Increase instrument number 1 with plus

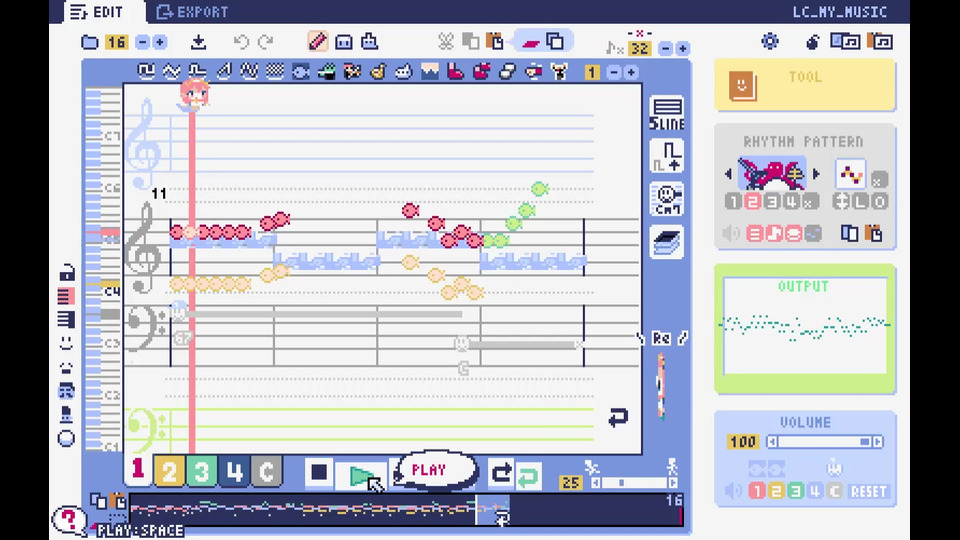(631, 73)
